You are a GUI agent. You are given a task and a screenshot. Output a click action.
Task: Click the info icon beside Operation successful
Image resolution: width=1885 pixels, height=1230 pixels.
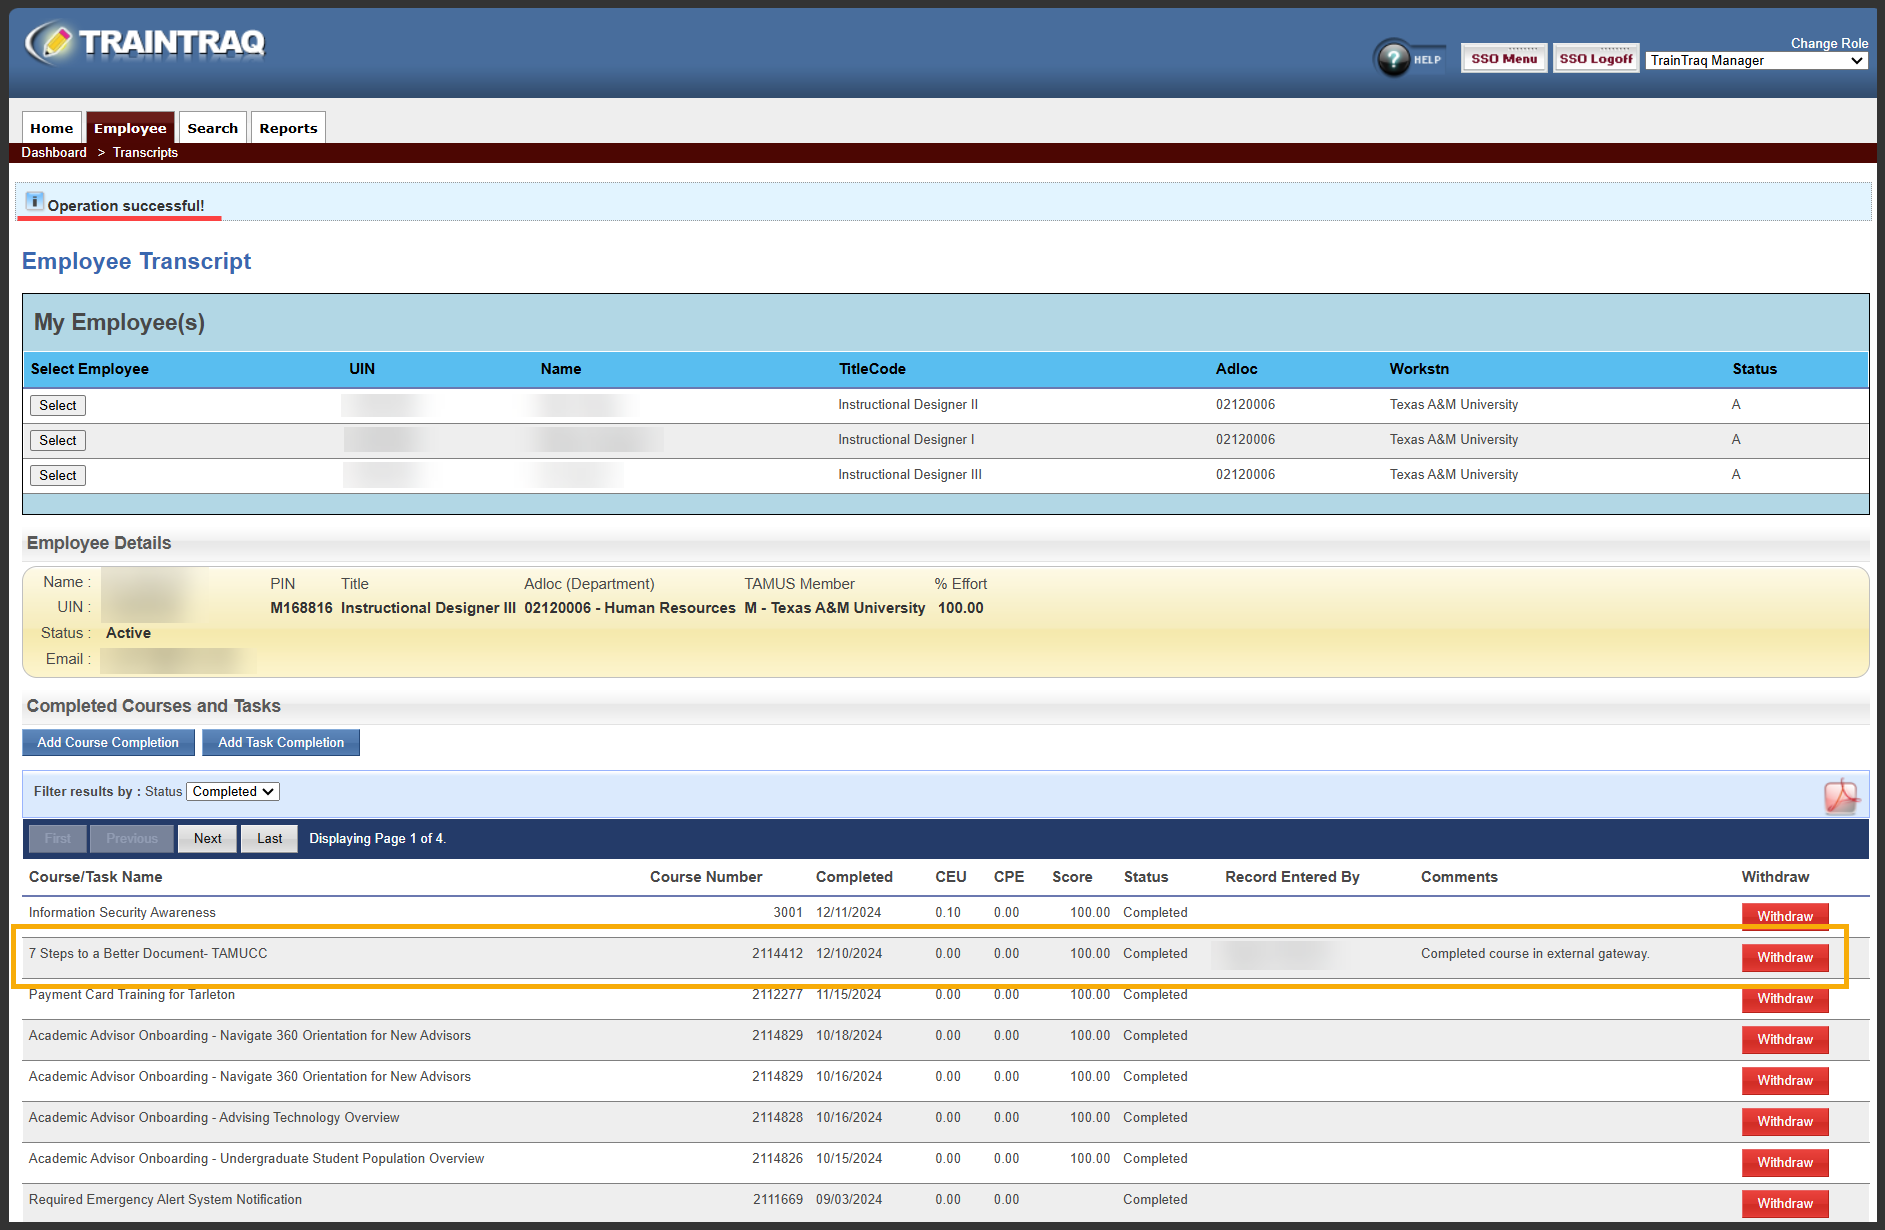point(37,201)
